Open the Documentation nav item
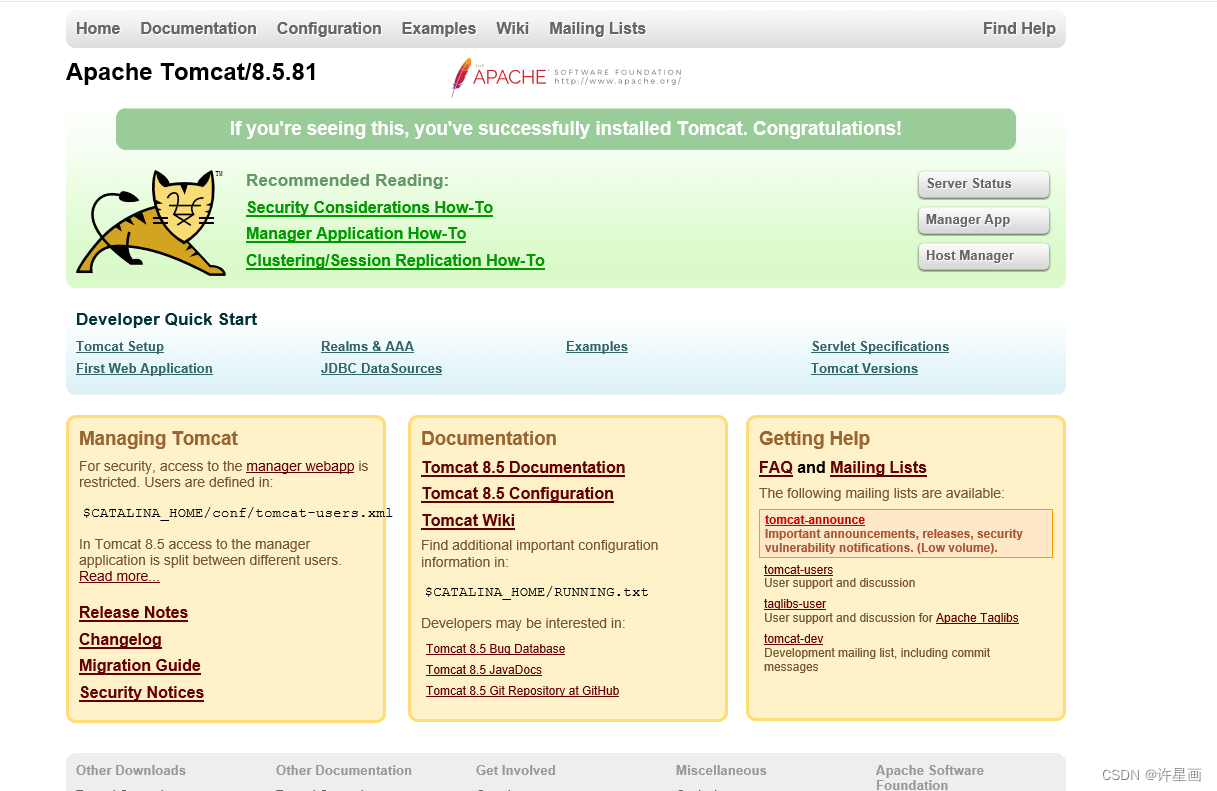The image size is (1217, 791). click(x=198, y=28)
